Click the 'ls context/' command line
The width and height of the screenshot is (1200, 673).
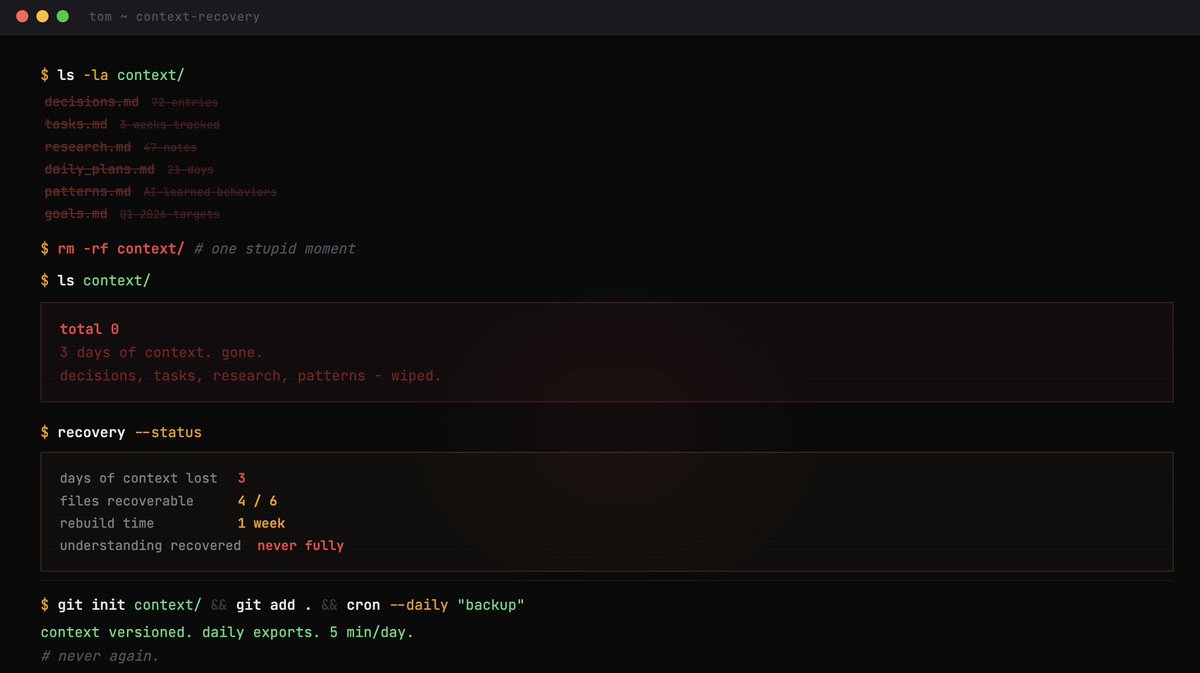pos(95,280)
